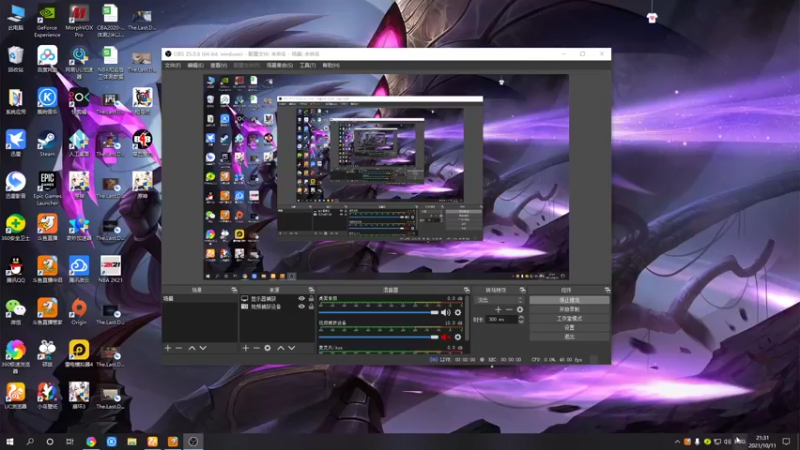Open File Explorer from the taskbar
The height and width of the screenshot is (450, 800).
tap(132, 442)
